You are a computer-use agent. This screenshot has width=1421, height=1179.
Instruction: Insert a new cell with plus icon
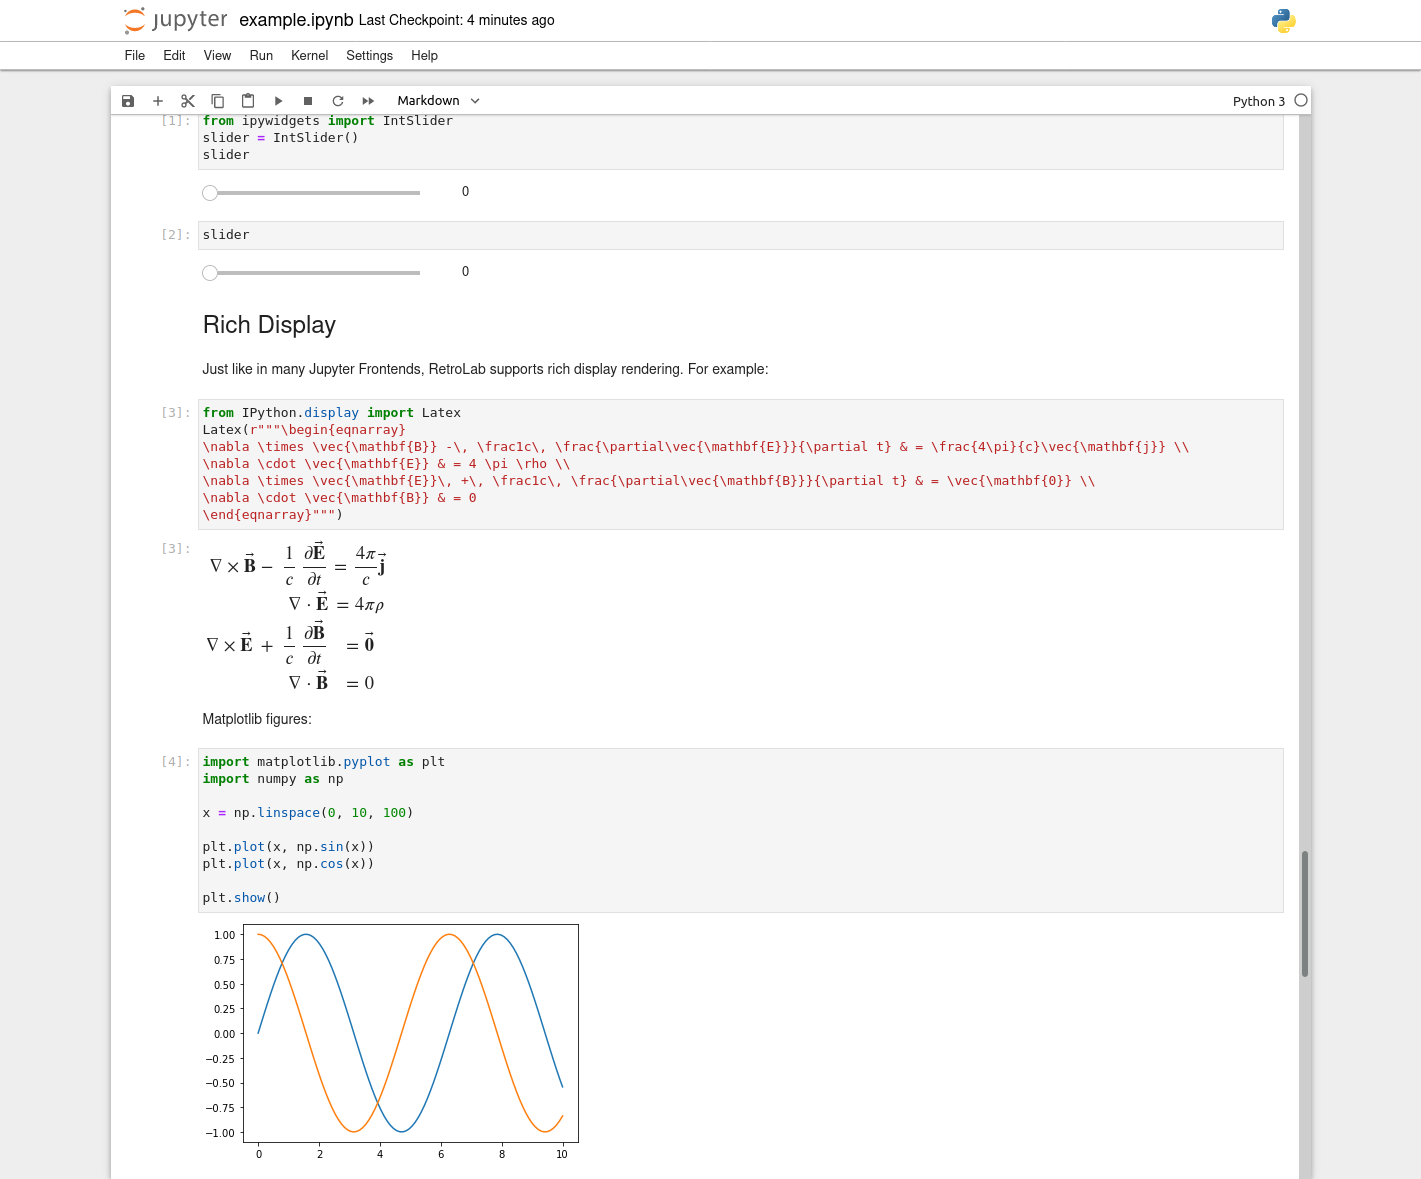point(158,101)
